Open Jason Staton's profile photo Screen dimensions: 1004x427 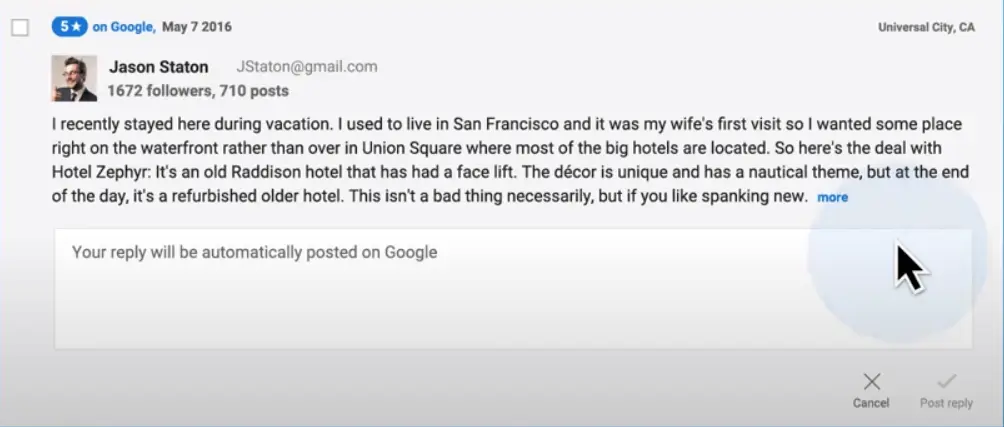coord(74,78)
